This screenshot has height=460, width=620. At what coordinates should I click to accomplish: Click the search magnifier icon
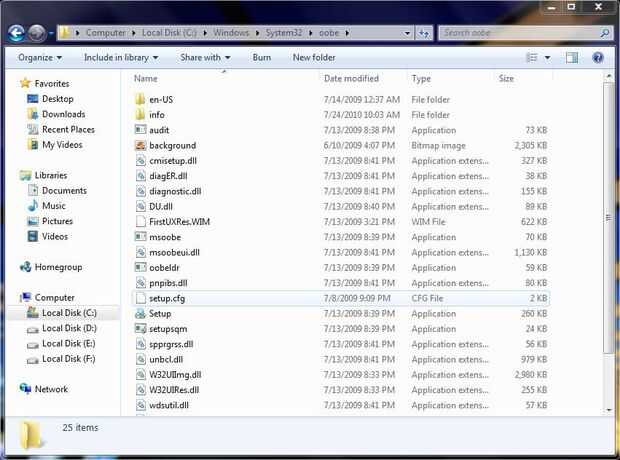point(605,33)
